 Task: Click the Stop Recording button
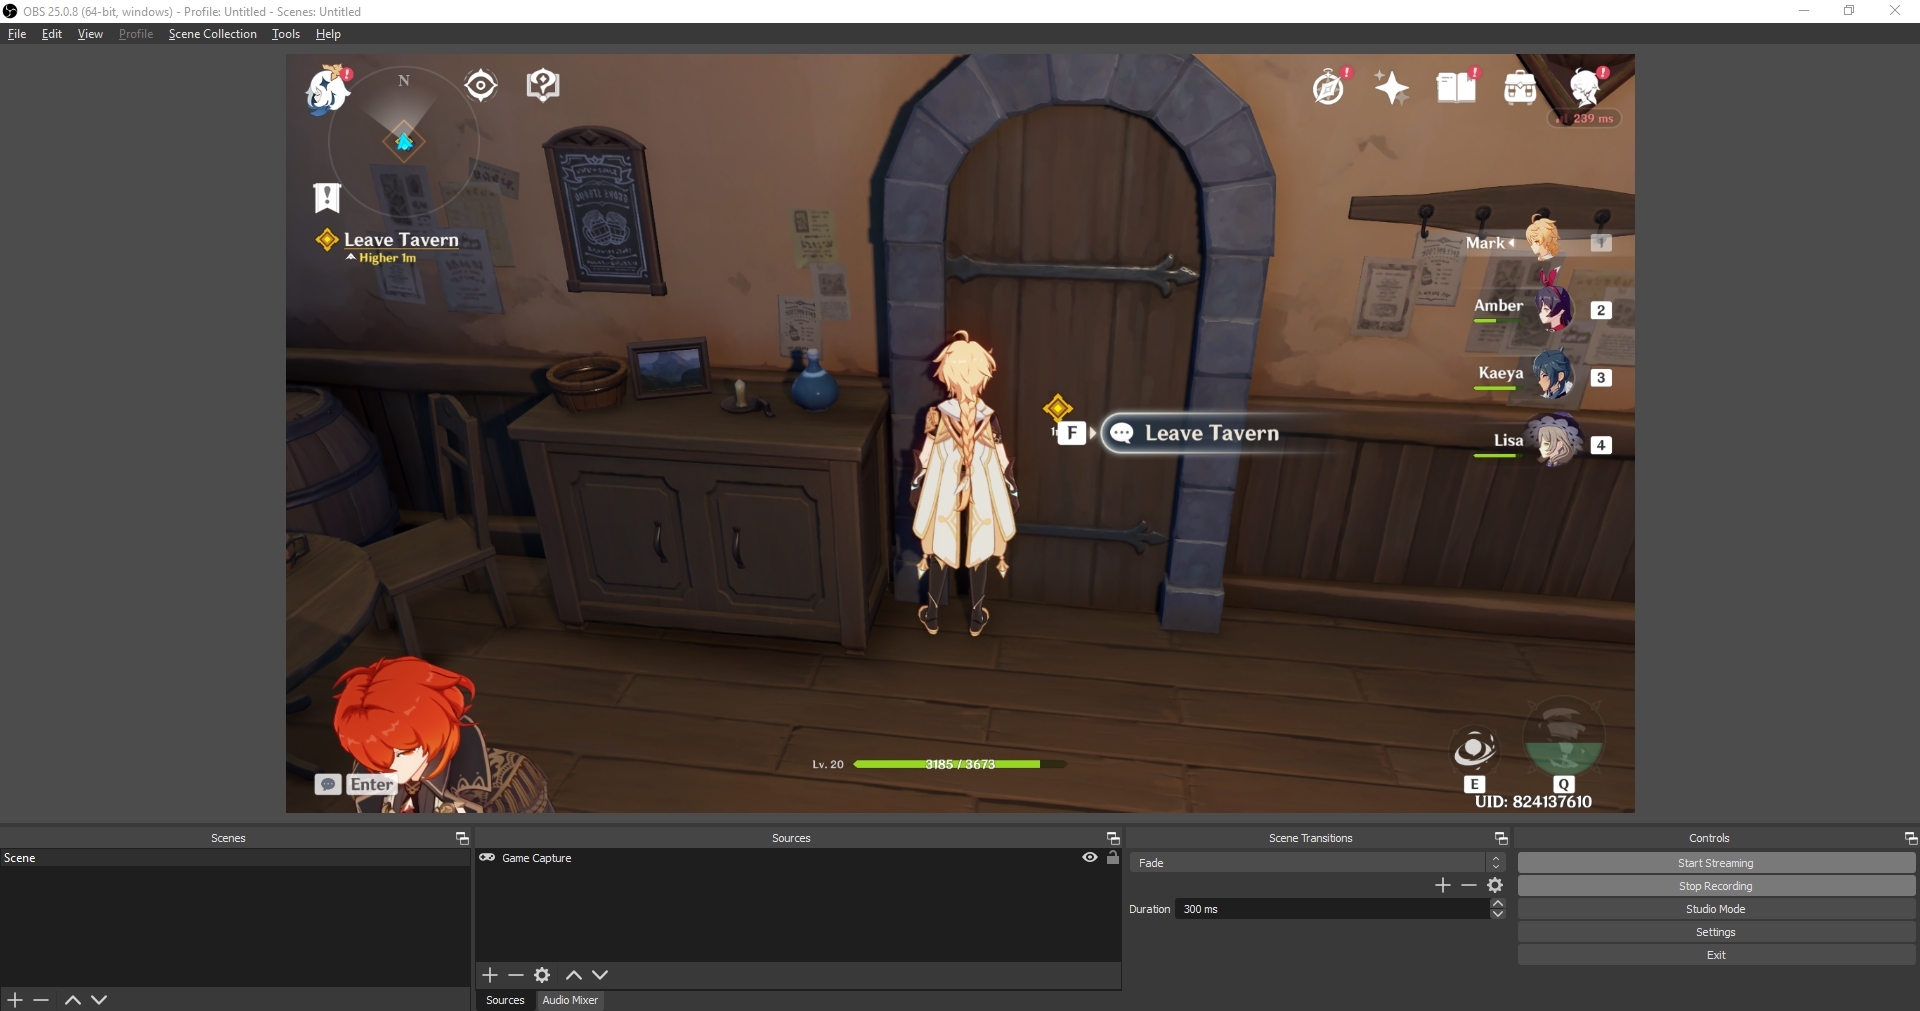coord(1716,886)
